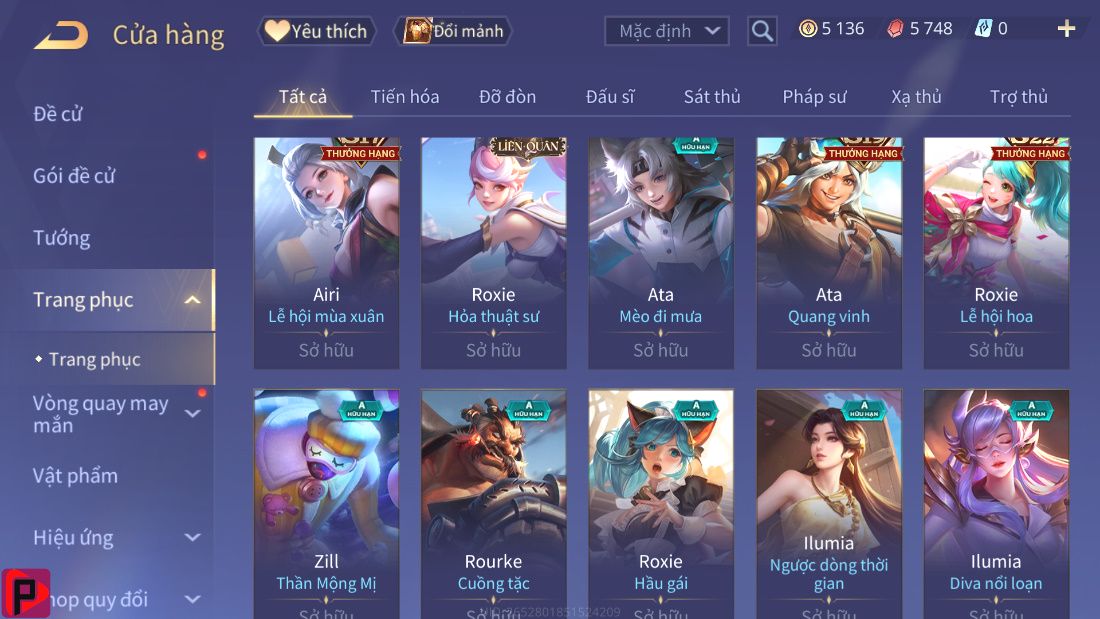Open the Mặc định sort dropdown
Viewport: 1100px width, 619px height.
coord(666,31)
